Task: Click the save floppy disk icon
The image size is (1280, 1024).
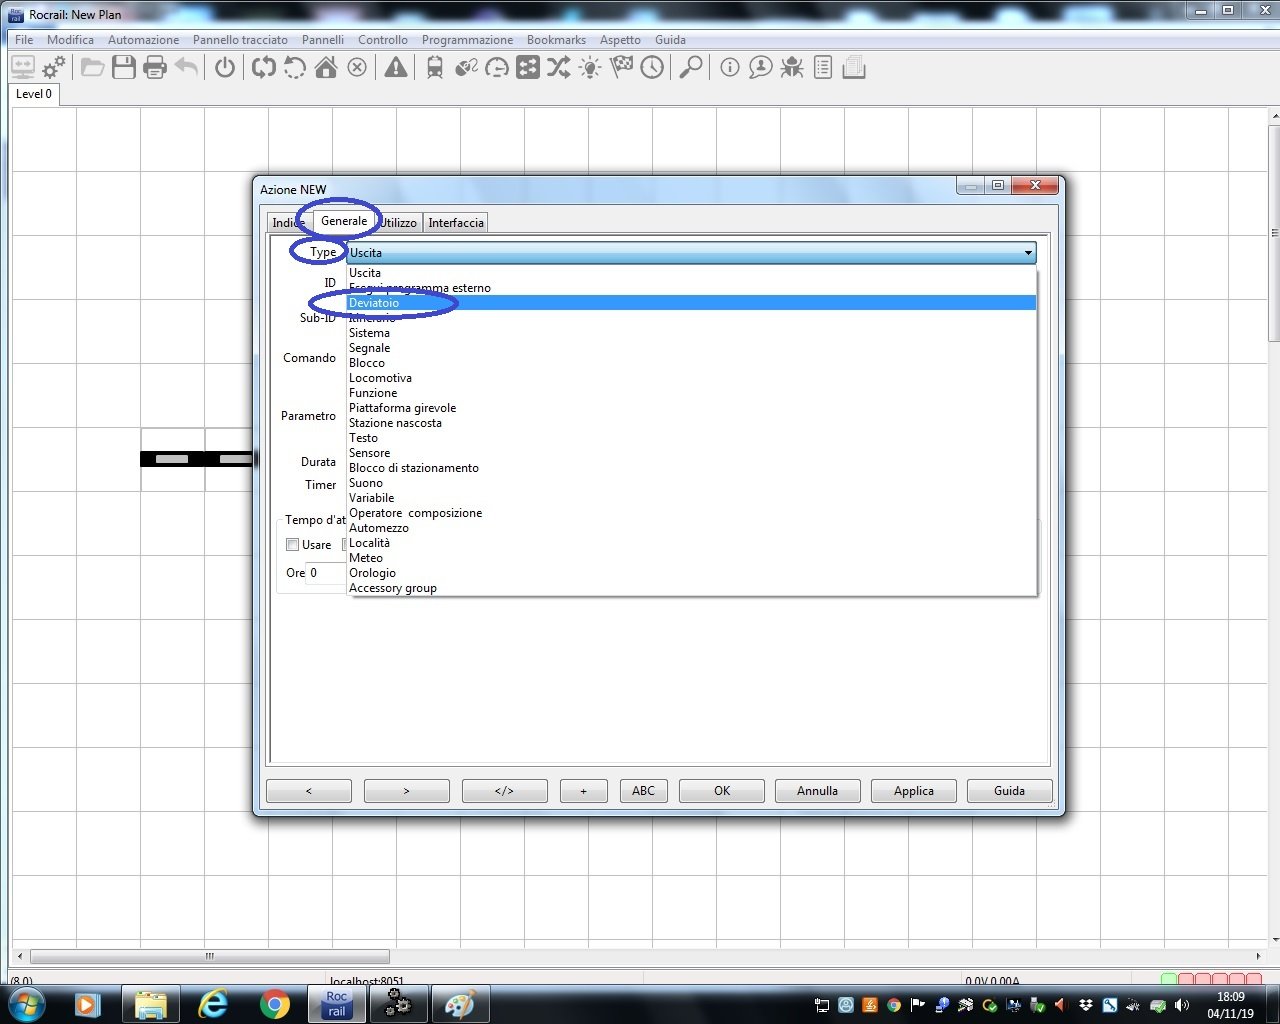Action: pos(124,68)
